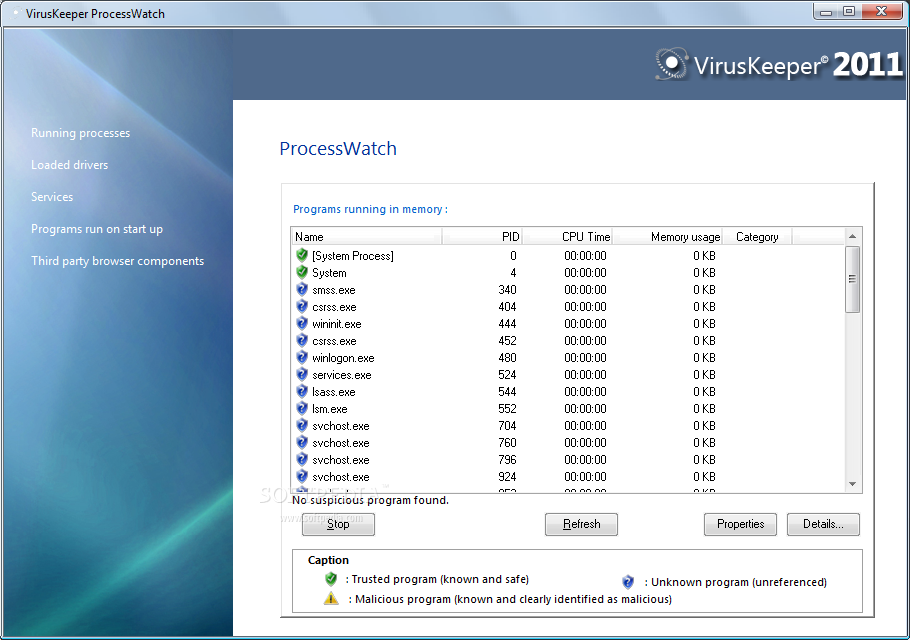
Task: Click the 0 KB memory value of smss.exe
Action: pos(704,290)
